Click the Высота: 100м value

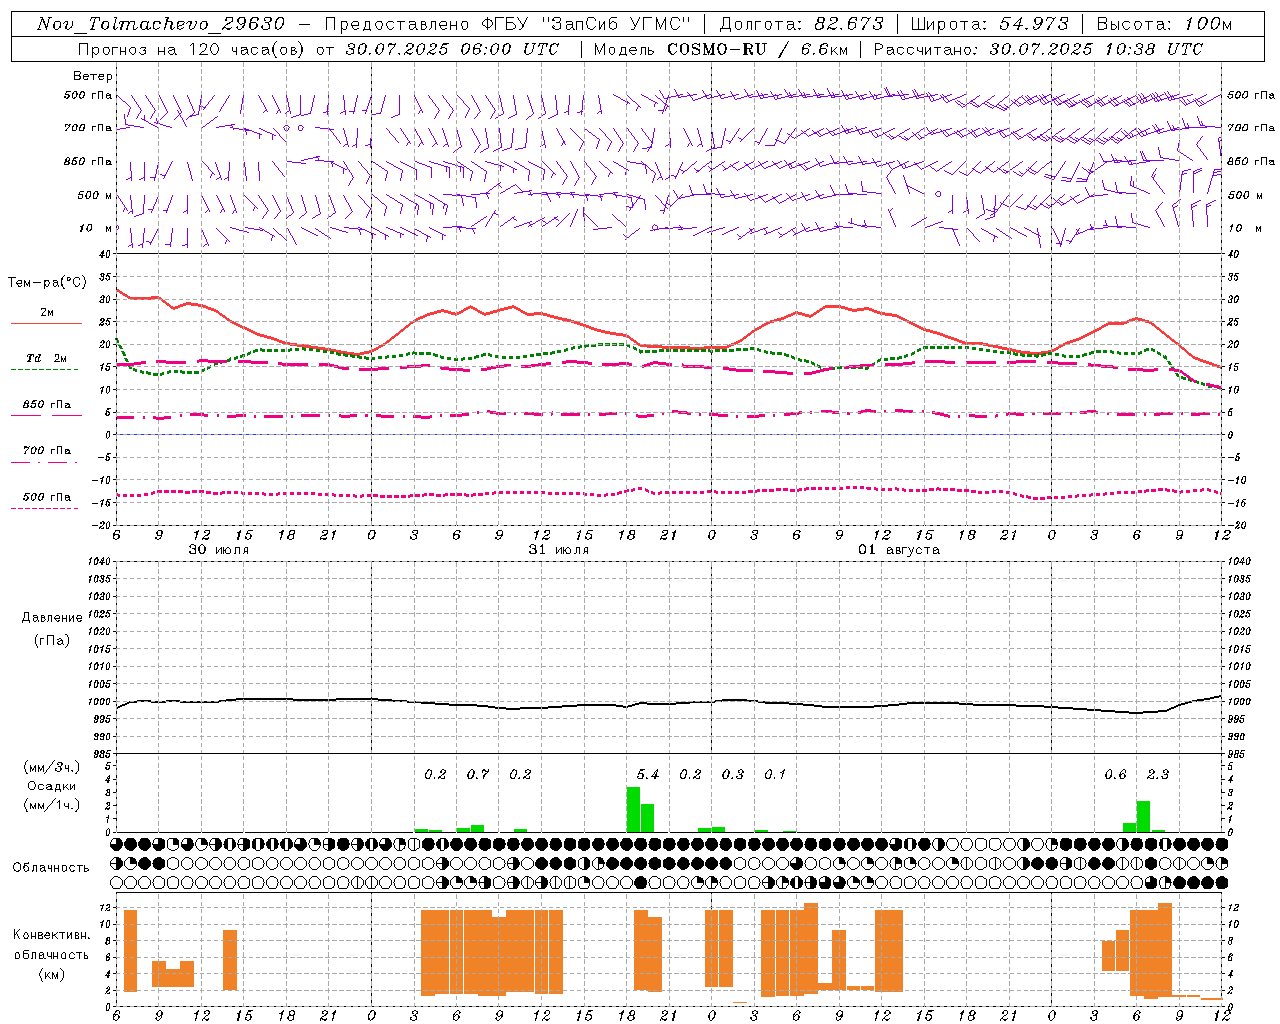(x=1164, y=24)
